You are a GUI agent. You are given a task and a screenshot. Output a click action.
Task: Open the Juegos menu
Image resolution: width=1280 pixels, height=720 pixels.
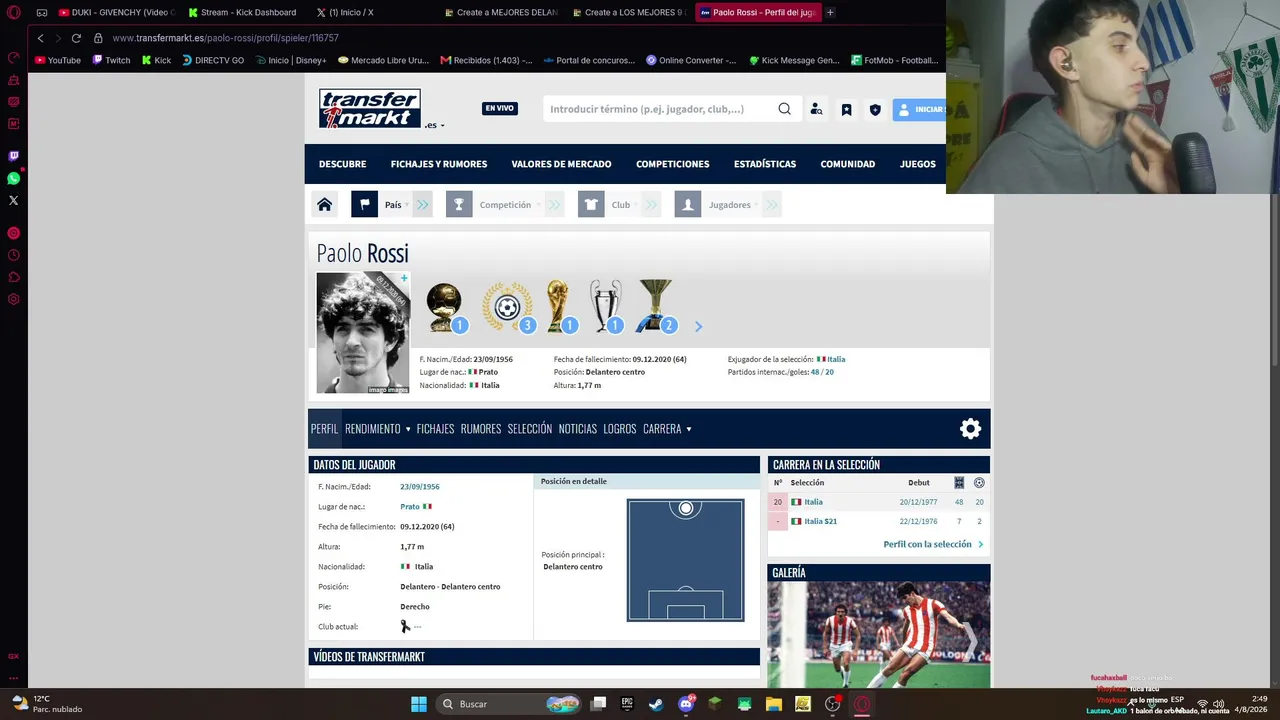pyautogui.click(x=918, y=164)
